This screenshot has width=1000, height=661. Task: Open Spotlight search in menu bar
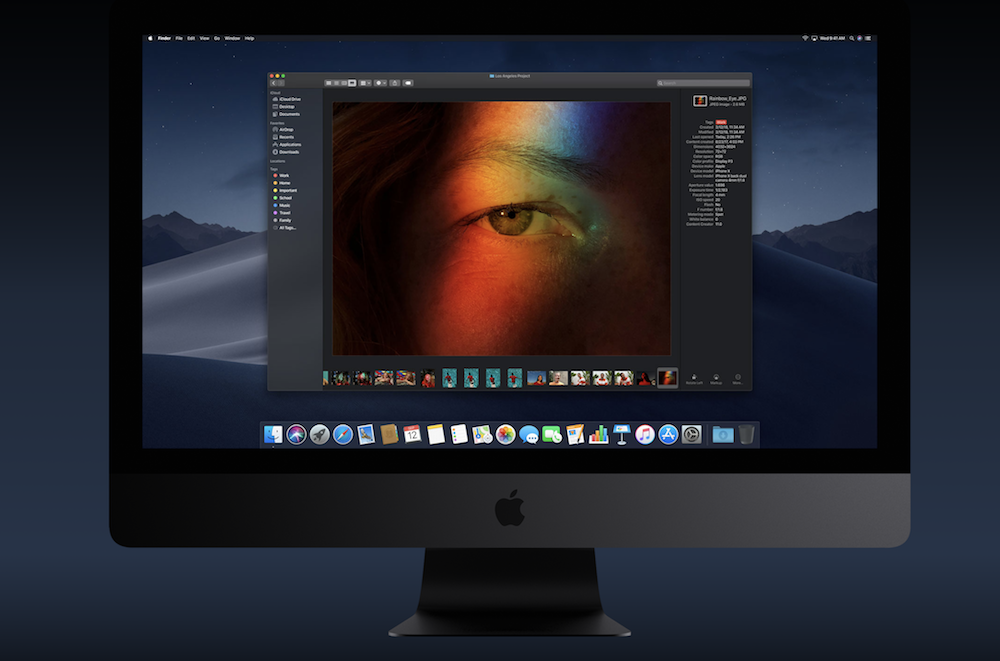[x=851, y=38]
